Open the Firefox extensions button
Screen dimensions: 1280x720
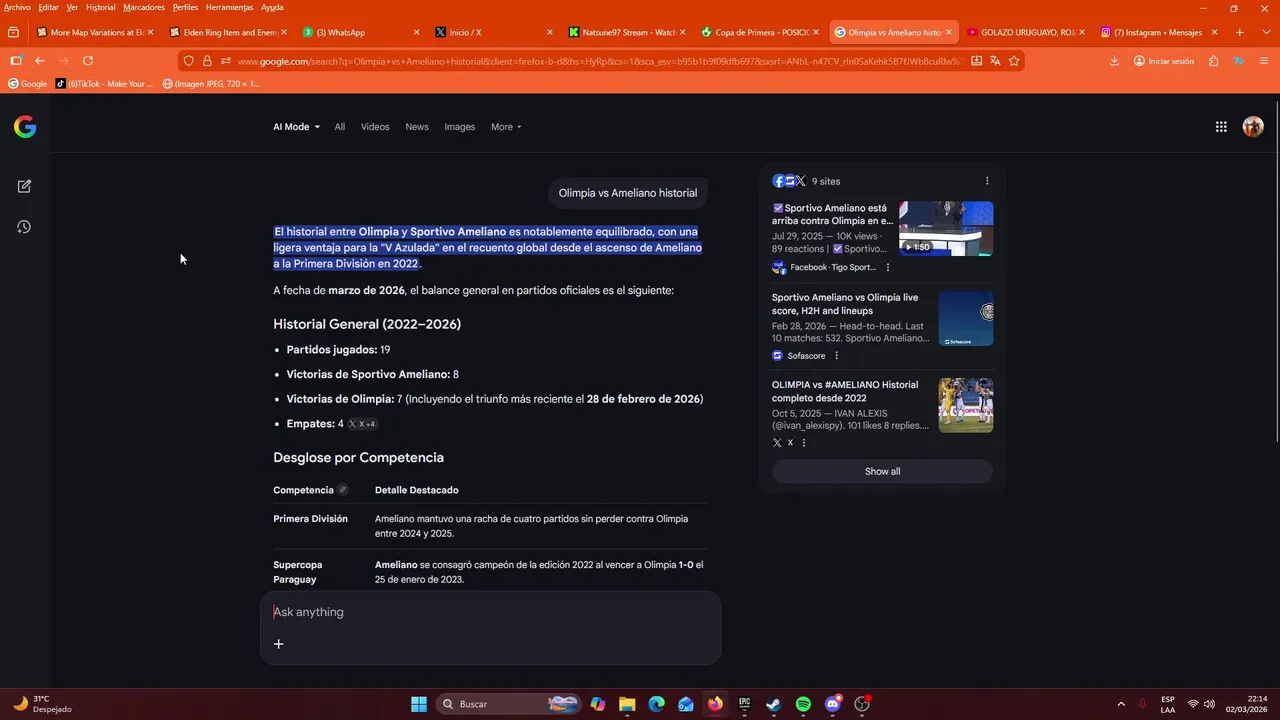click(x=1213, y=61)
